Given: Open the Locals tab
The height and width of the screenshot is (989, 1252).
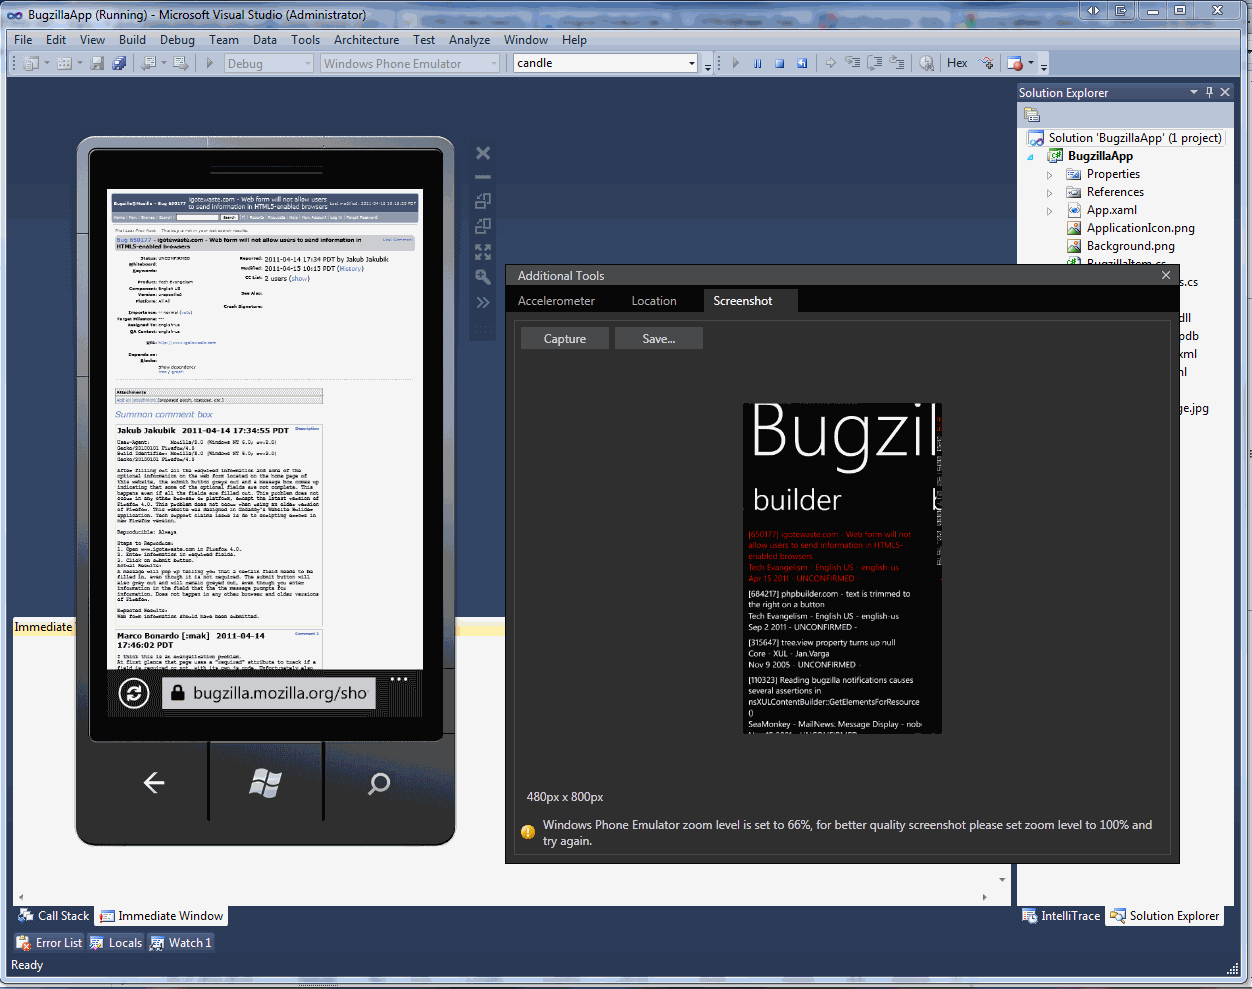Looking at the screenshot, I should coord(116,943).
